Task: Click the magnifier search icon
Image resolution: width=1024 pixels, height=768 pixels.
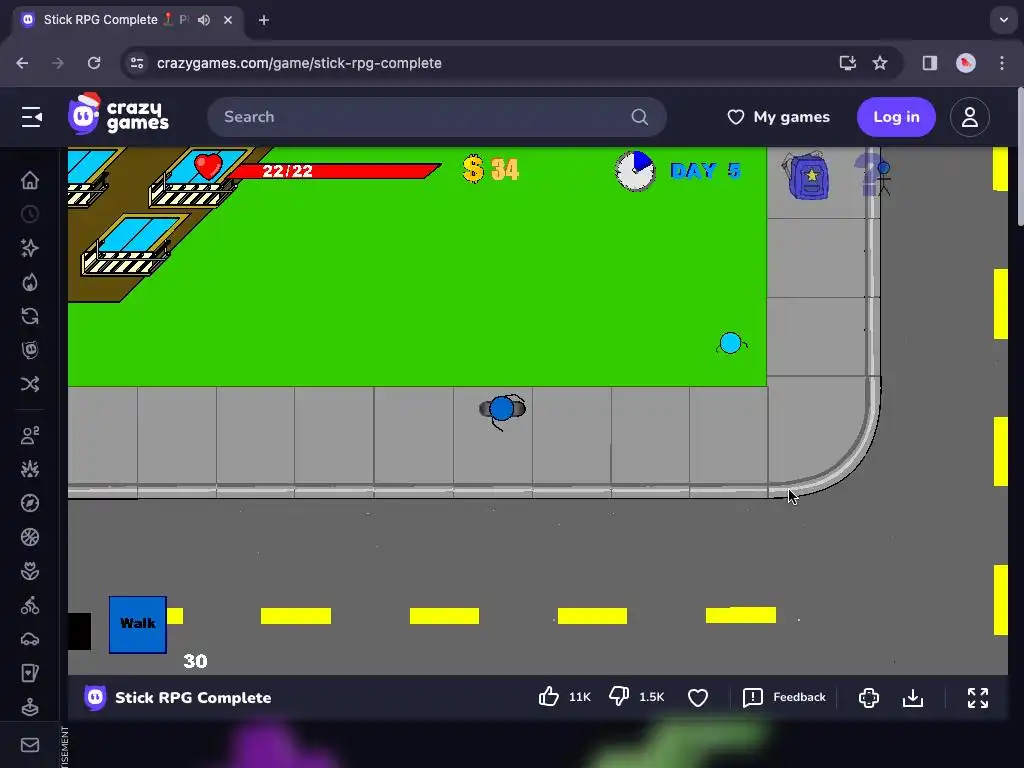Action: [x=640, y=117]
